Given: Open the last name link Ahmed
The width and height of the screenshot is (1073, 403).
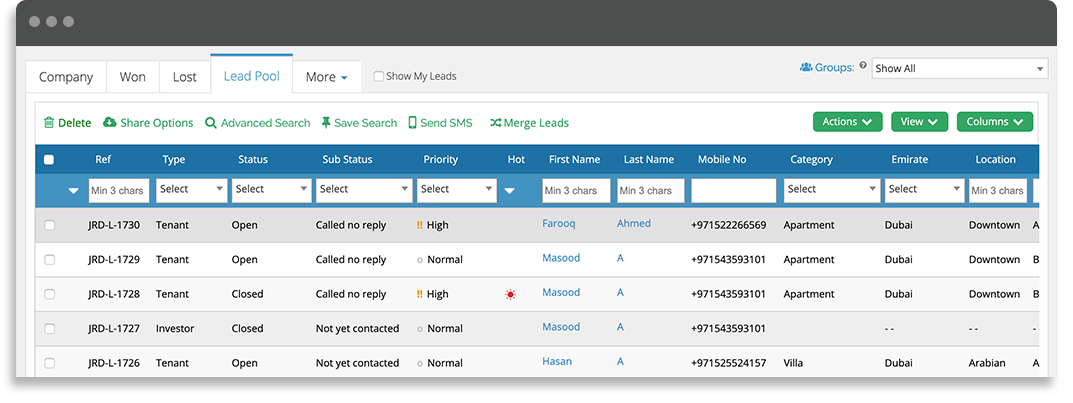Looking at the screenshot, I should tap(634, 223).
